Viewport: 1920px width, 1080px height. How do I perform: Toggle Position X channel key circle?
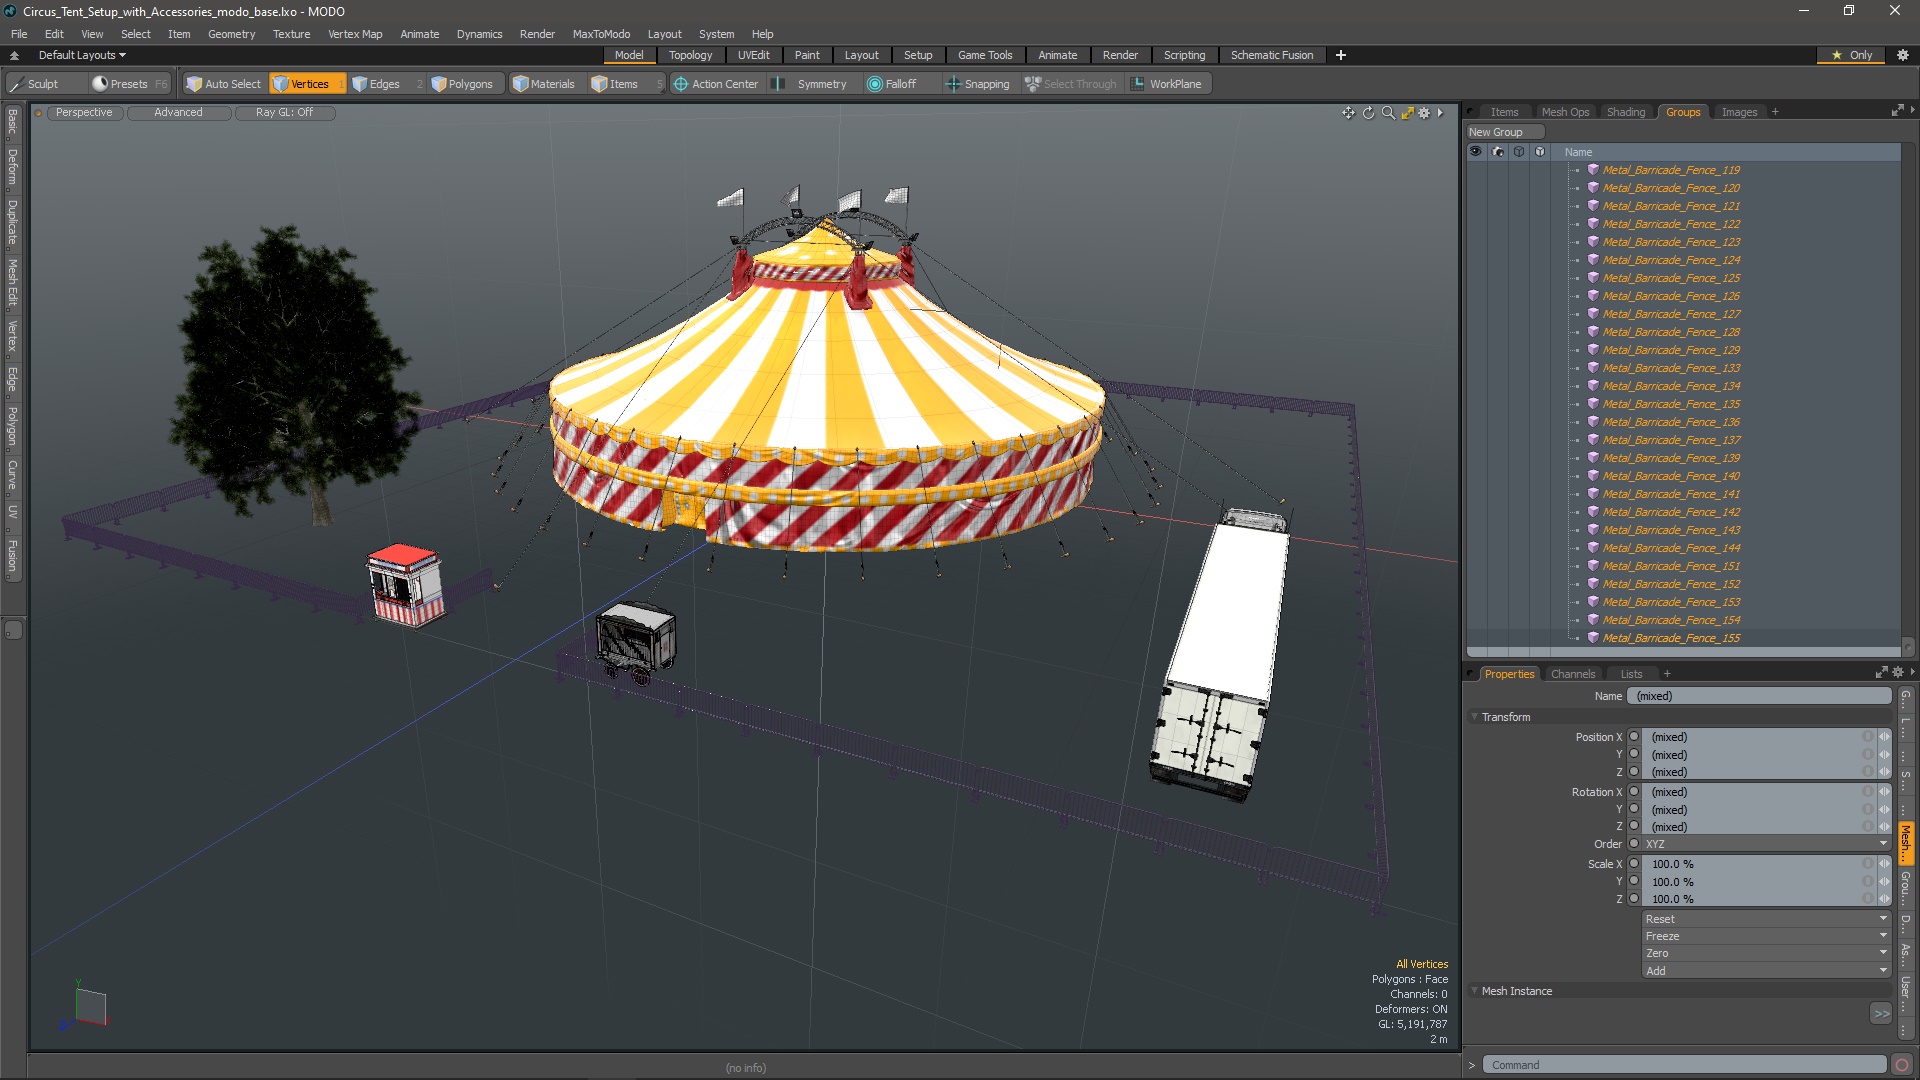[x=1634, y=737]
